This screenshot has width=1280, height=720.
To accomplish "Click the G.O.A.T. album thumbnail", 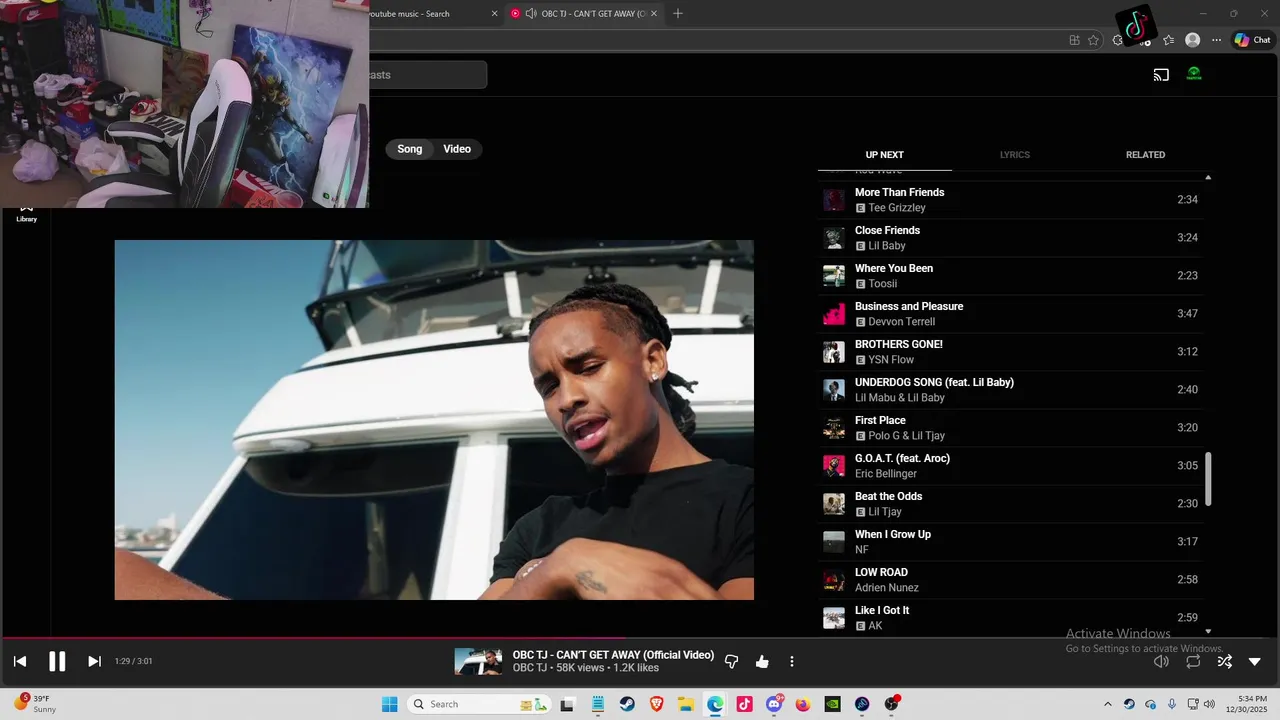I will pos(834,466).
